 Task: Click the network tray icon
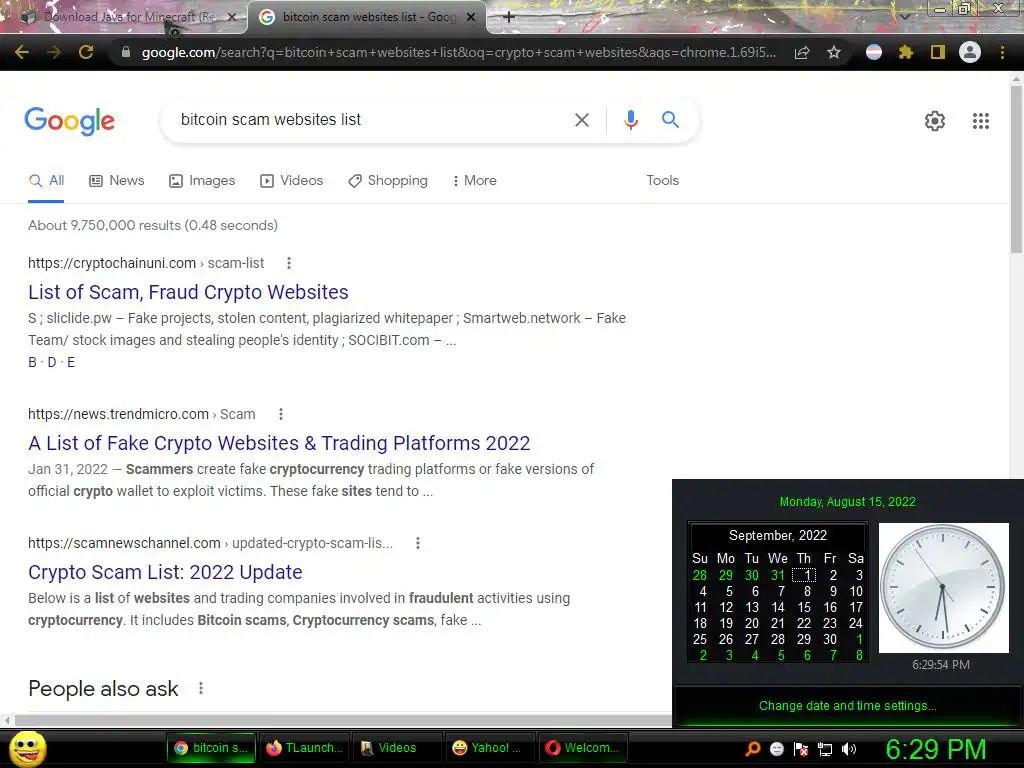coord(825,749)
